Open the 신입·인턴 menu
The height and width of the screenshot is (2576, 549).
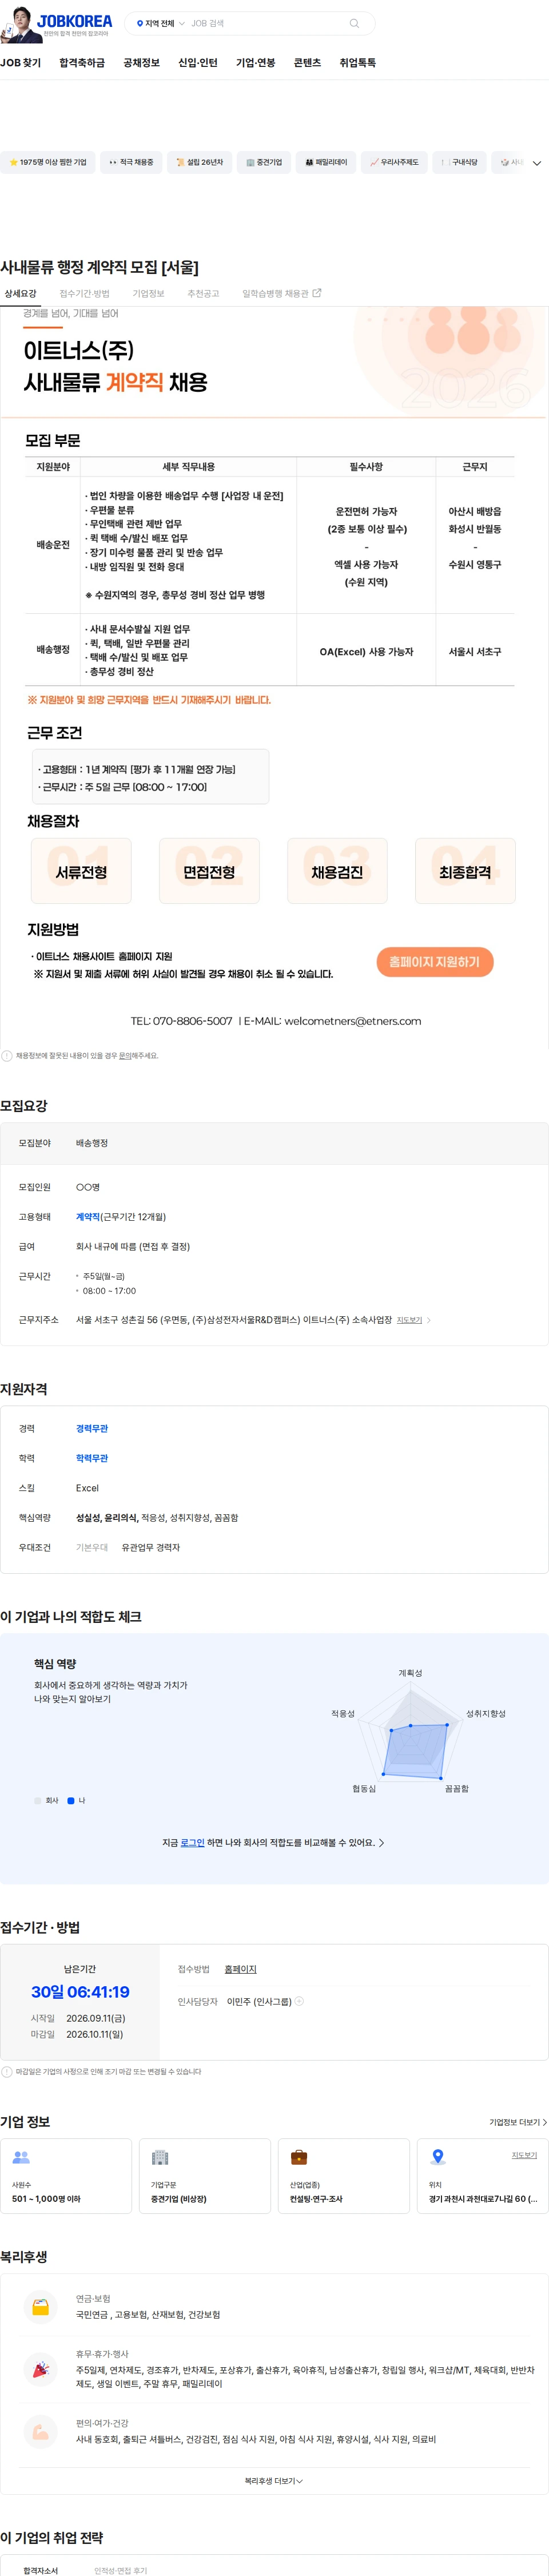point(198,63)
